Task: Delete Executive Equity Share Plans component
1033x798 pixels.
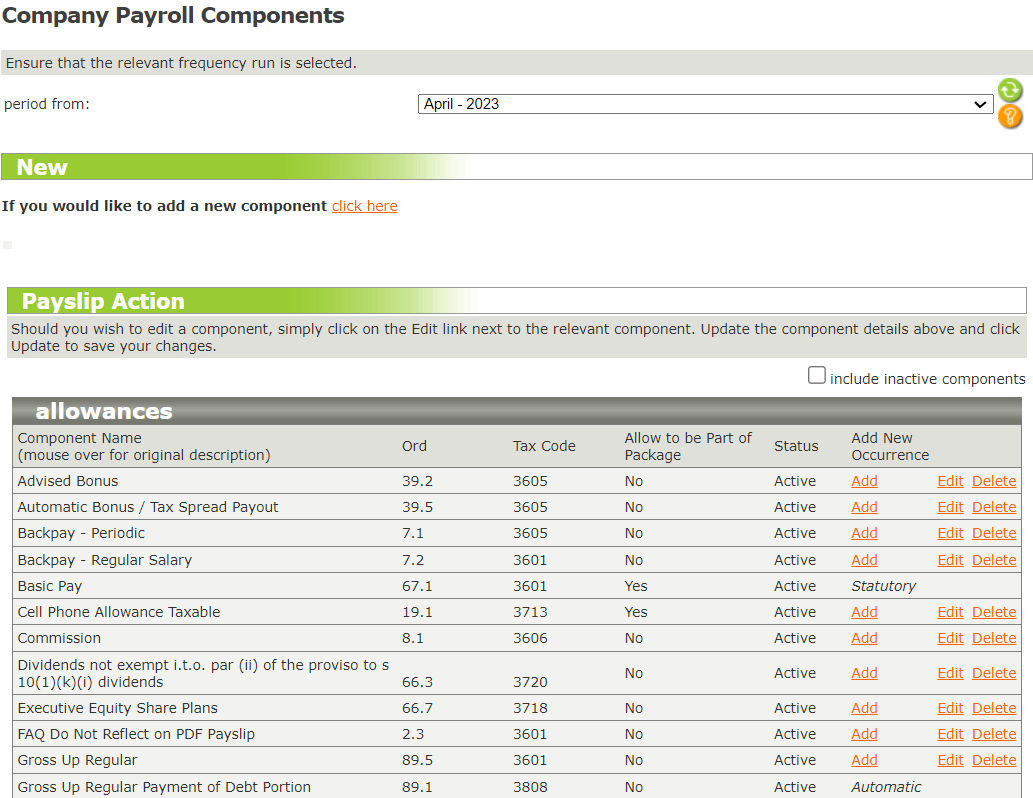Action: 993,708
